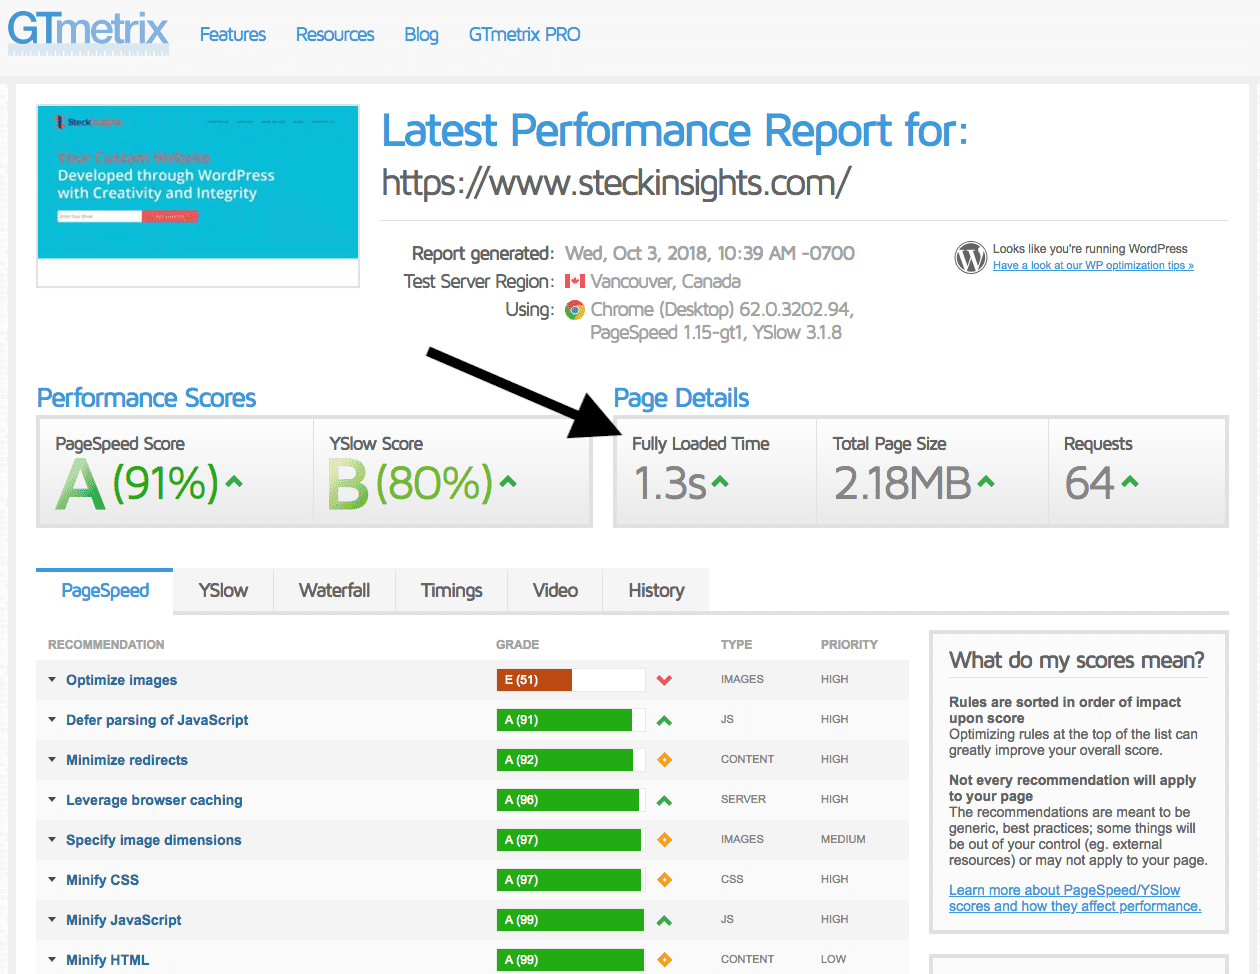Viewport: 1260px width, 974px height.
Task: Click the green arrow next to YSlow Score
Action: (x=508, y=482)
